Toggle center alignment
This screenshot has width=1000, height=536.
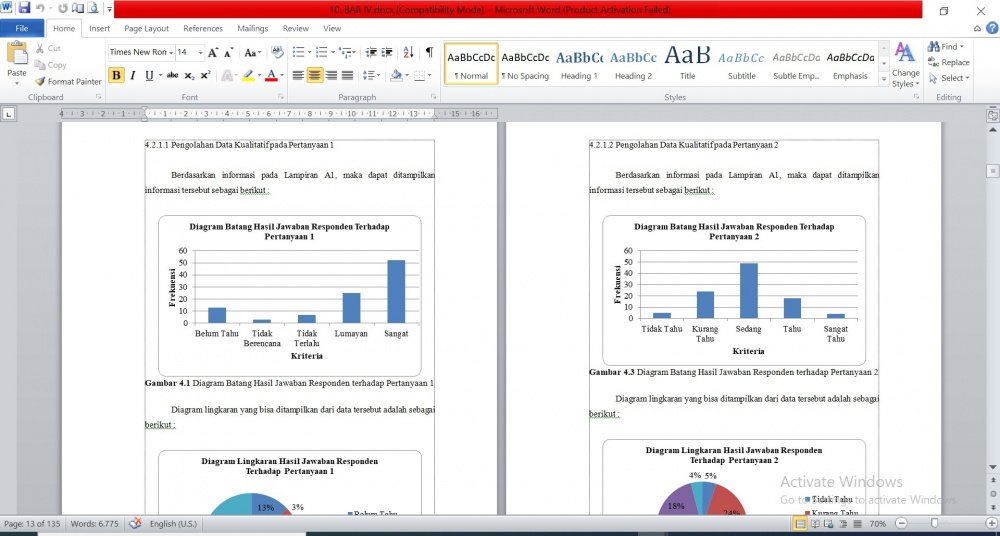(314, 75)
